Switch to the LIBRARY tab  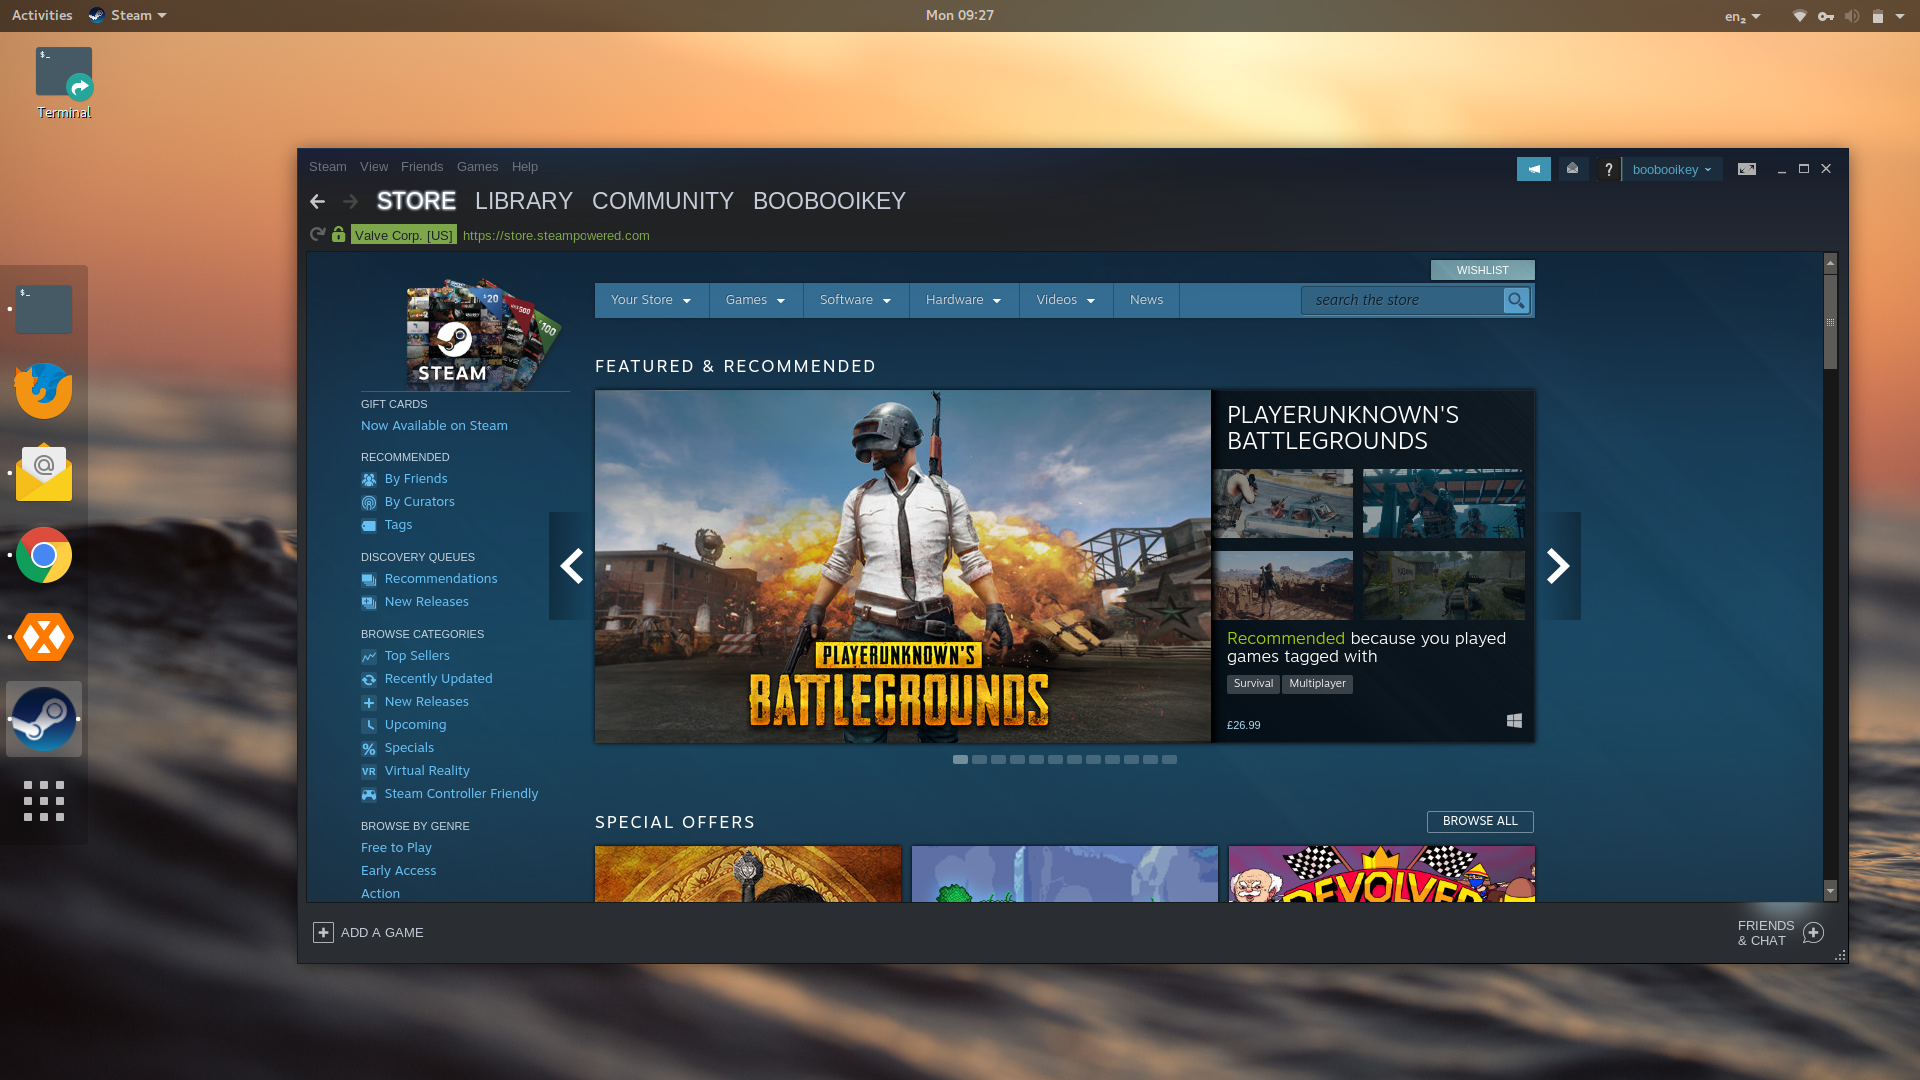point(524,201)
